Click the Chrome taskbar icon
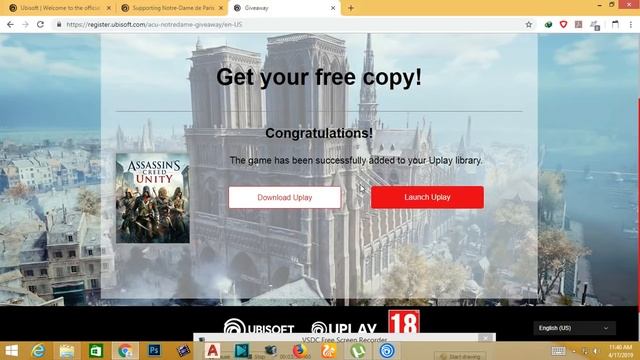 pyautogui.click(x=125, y=351)
